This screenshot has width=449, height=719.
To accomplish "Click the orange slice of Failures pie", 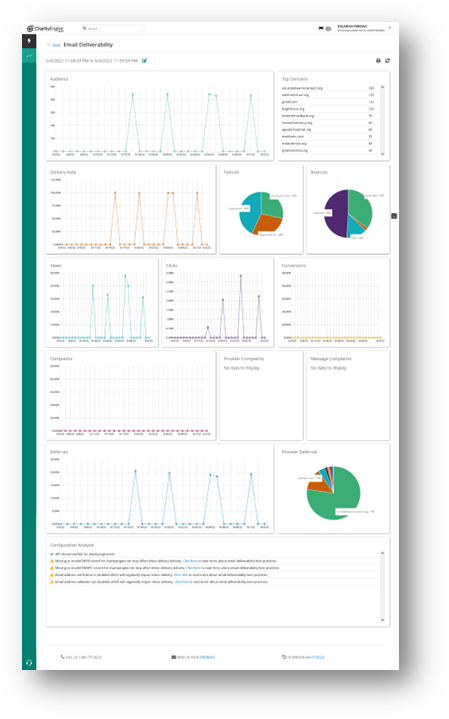I will click(267, 224).
